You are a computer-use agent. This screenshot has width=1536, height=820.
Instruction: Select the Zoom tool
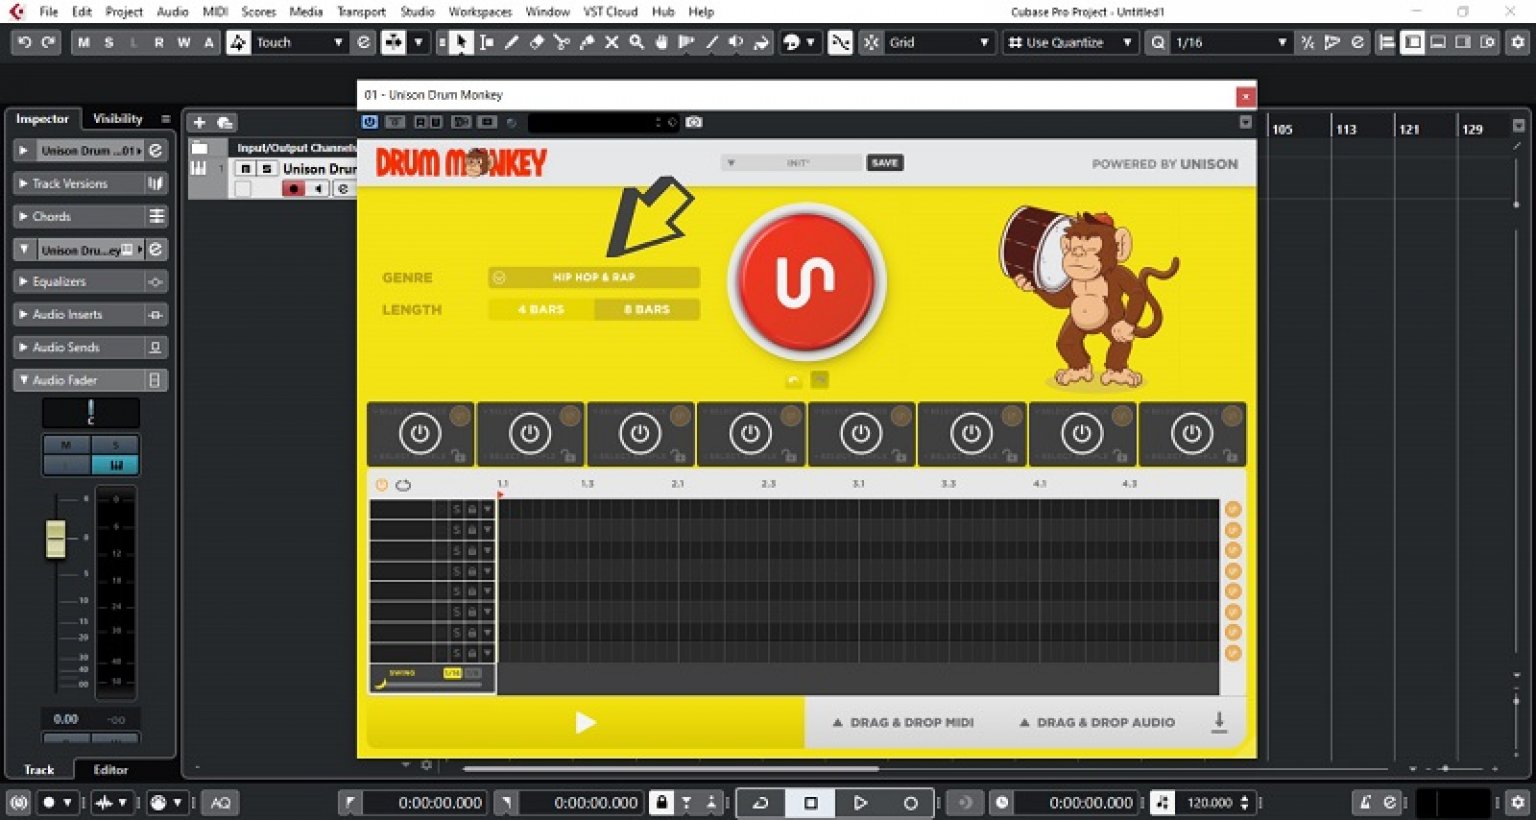click(x=636, y=43)
